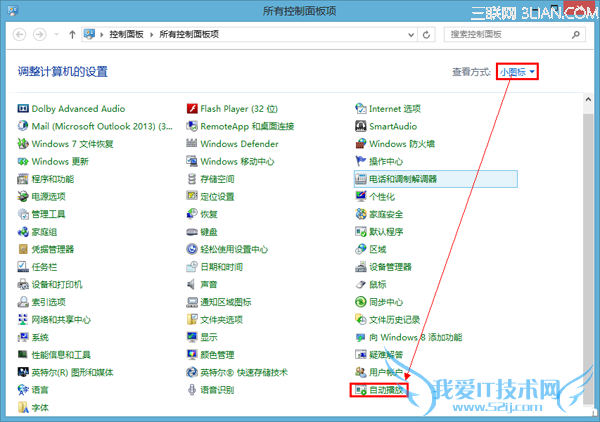The image size is (600, 422).
Task: Open the 个性化 link
Action: [382, 197]
